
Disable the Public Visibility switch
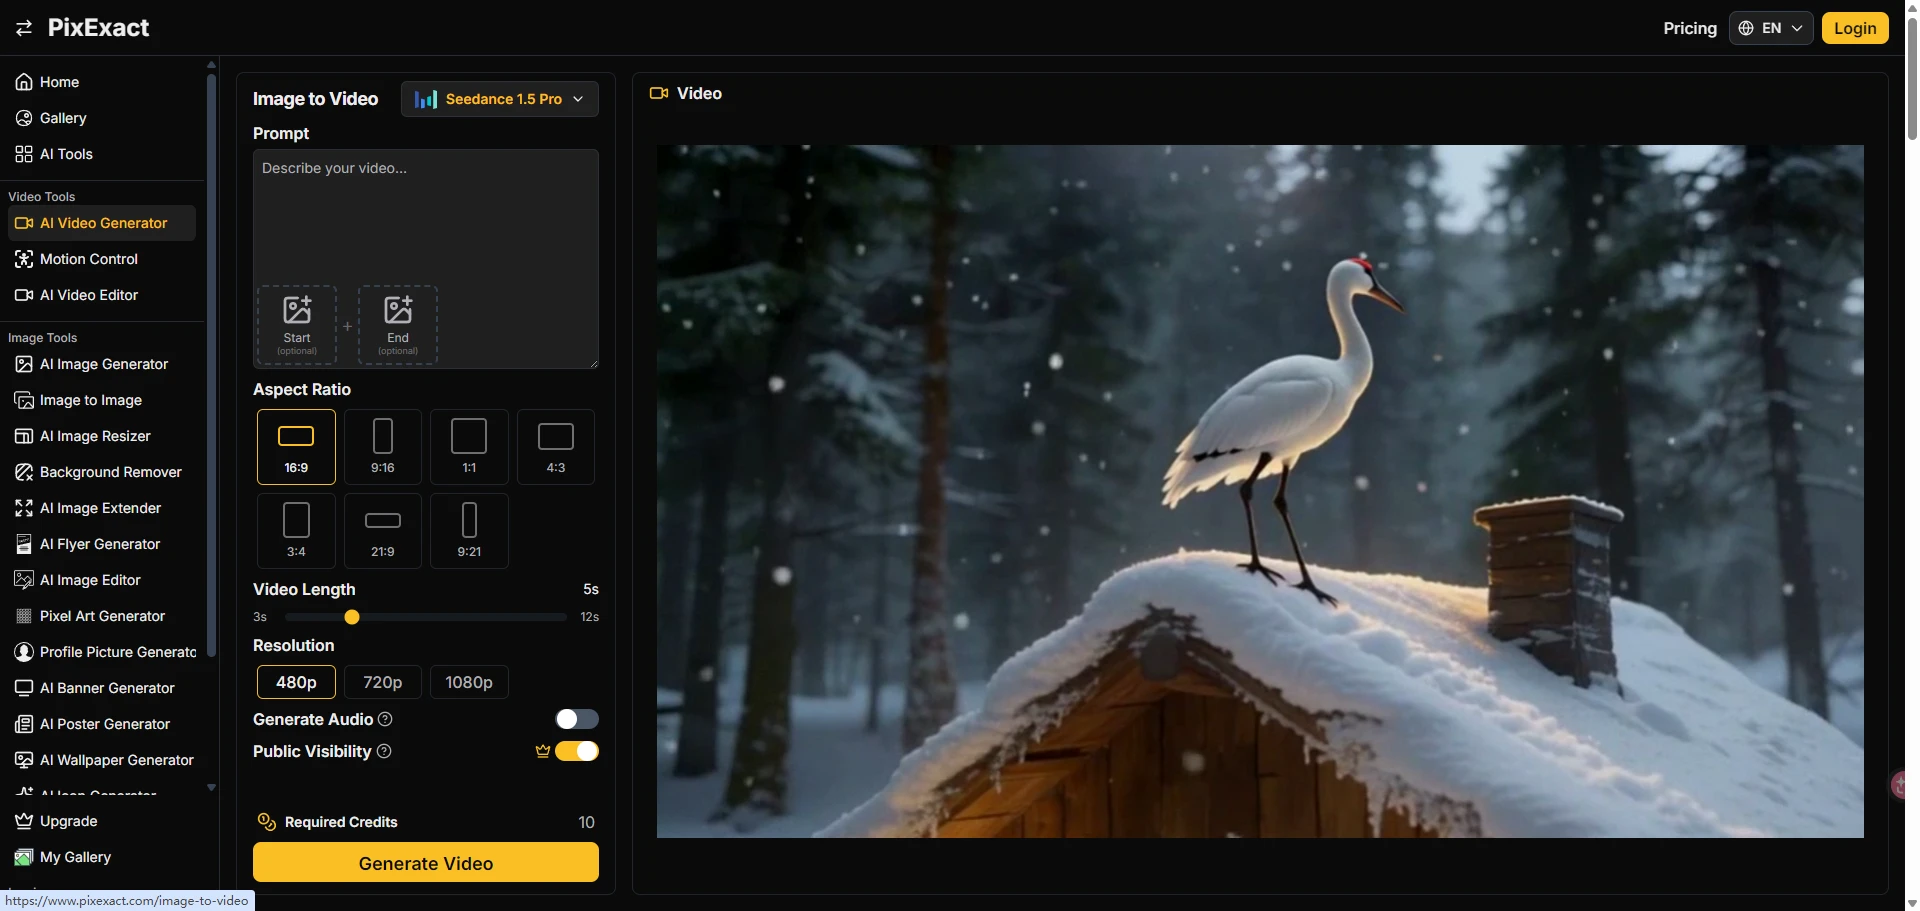click(577, 752)
